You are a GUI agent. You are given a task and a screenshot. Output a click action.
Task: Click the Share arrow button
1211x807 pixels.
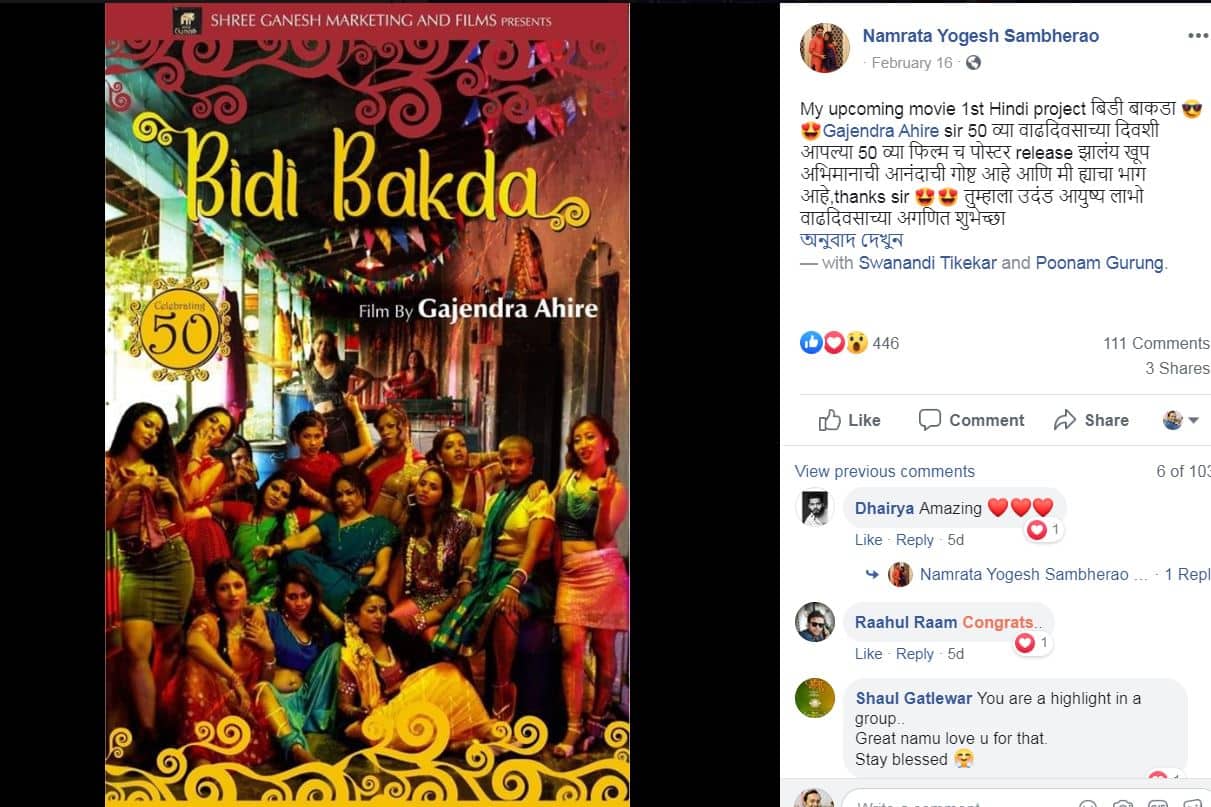point(1091,420)
